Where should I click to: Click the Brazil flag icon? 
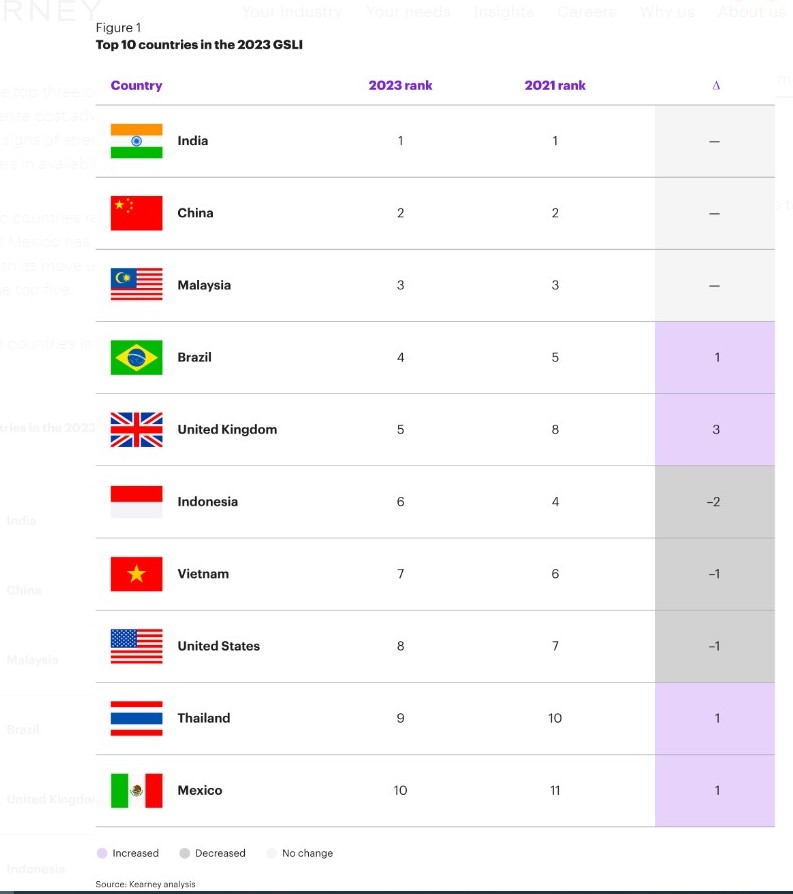[136, 357]
